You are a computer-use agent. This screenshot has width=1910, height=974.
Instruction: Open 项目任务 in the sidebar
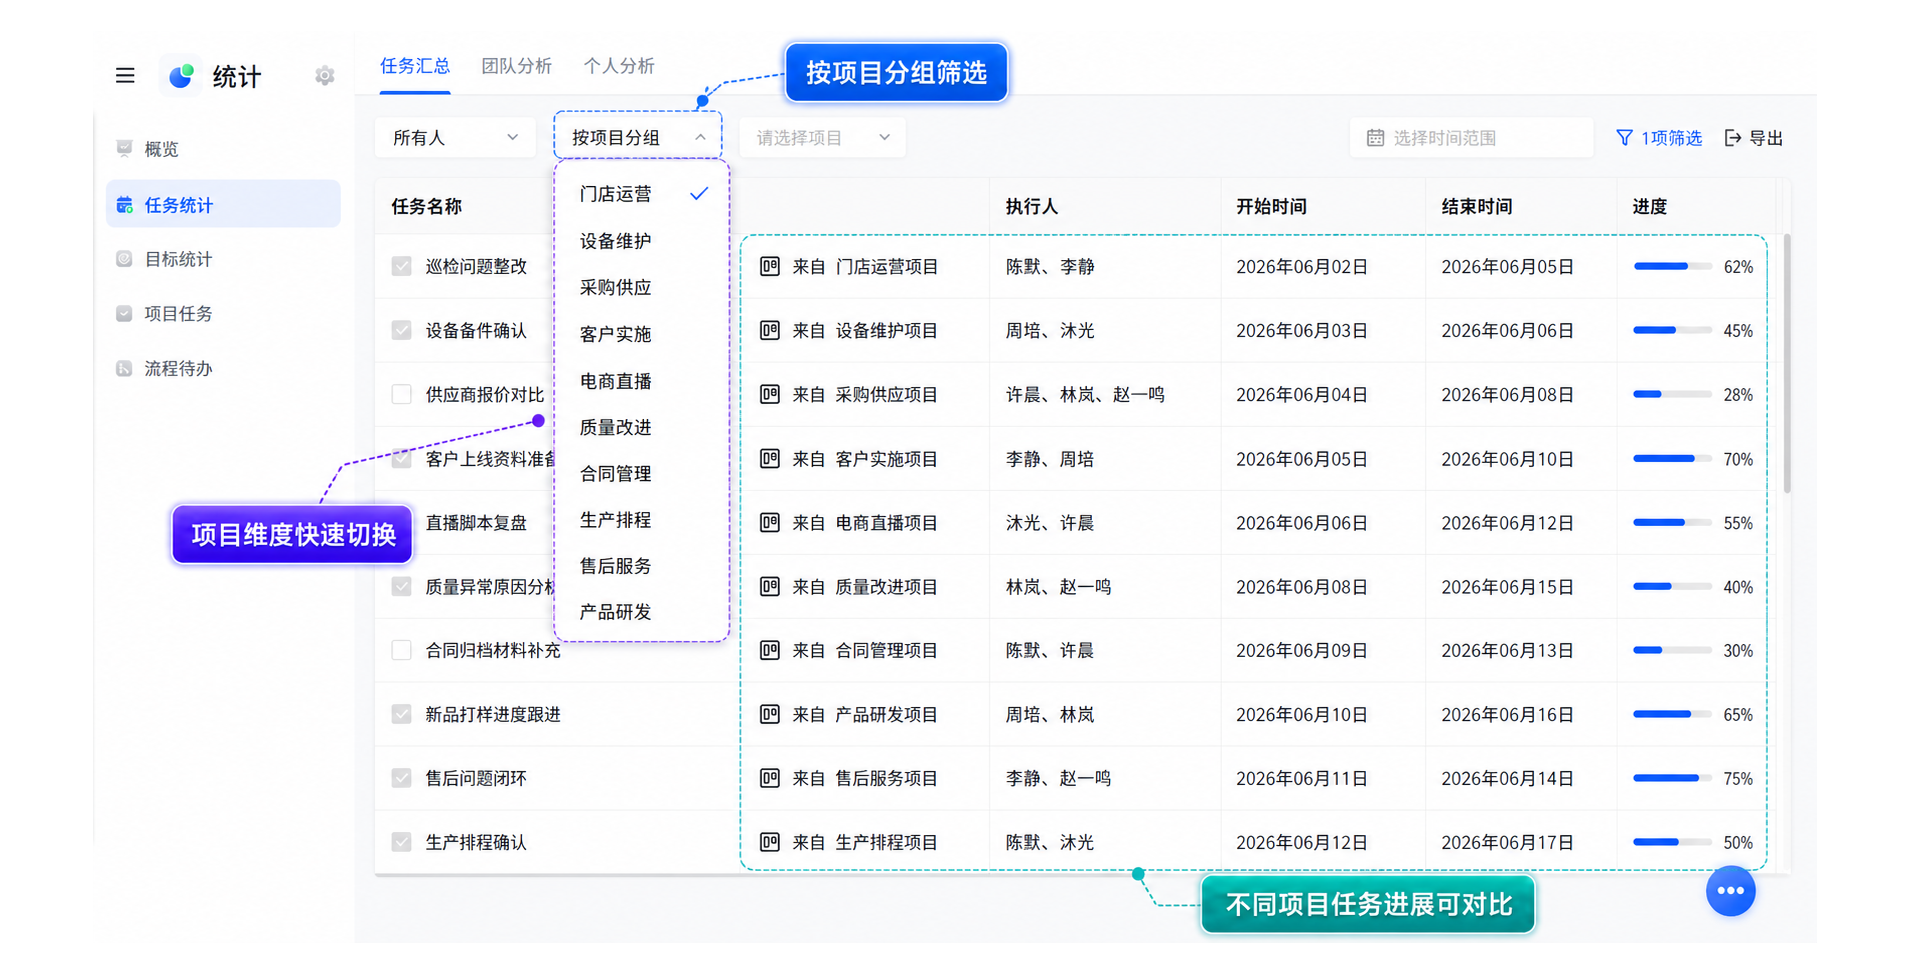(x=223, y=314)
